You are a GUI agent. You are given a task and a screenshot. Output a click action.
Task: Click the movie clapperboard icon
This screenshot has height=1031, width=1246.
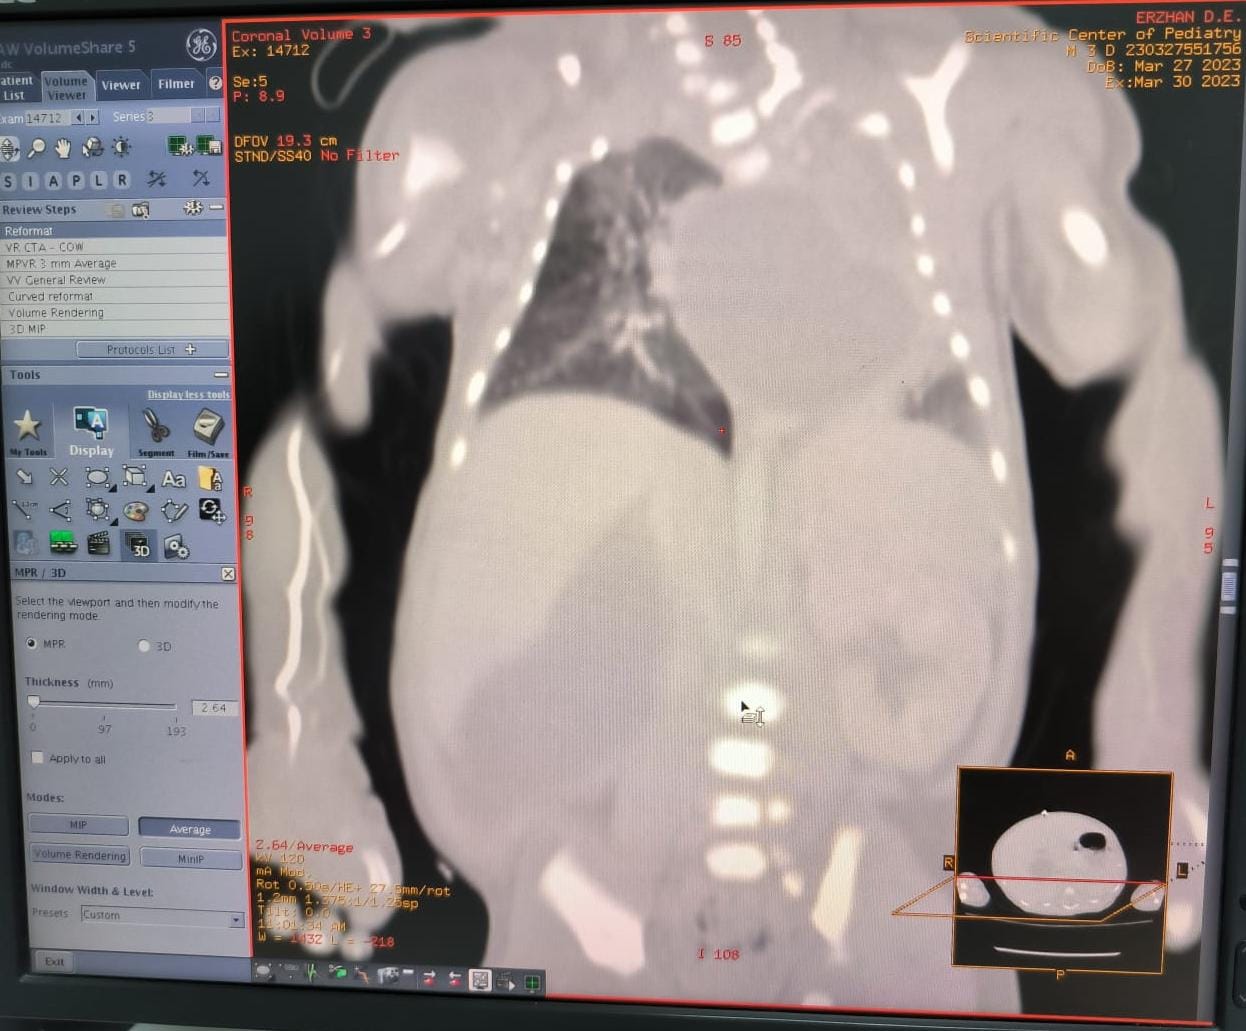tap(98, 544)
